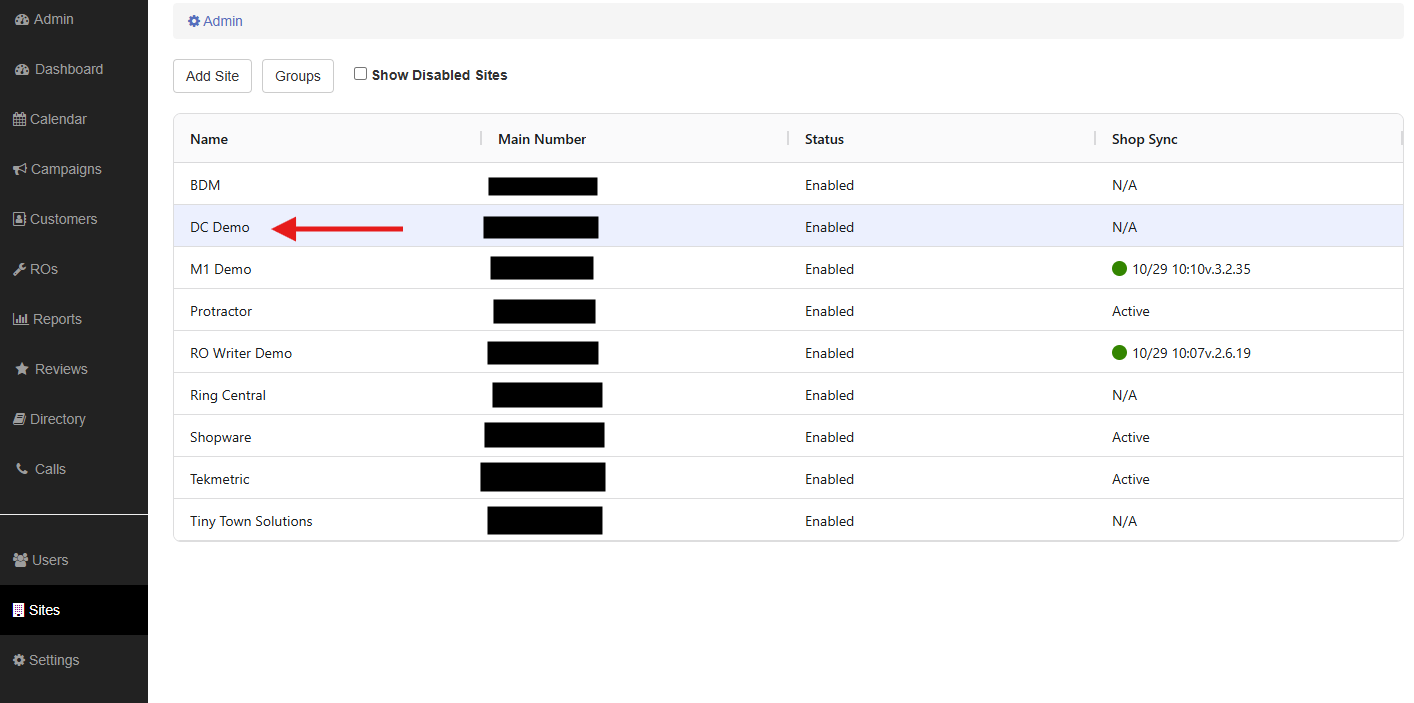Select the Tekmetric site name
Viewport: 1414px width, 703px height.
[x=220, y=479]
